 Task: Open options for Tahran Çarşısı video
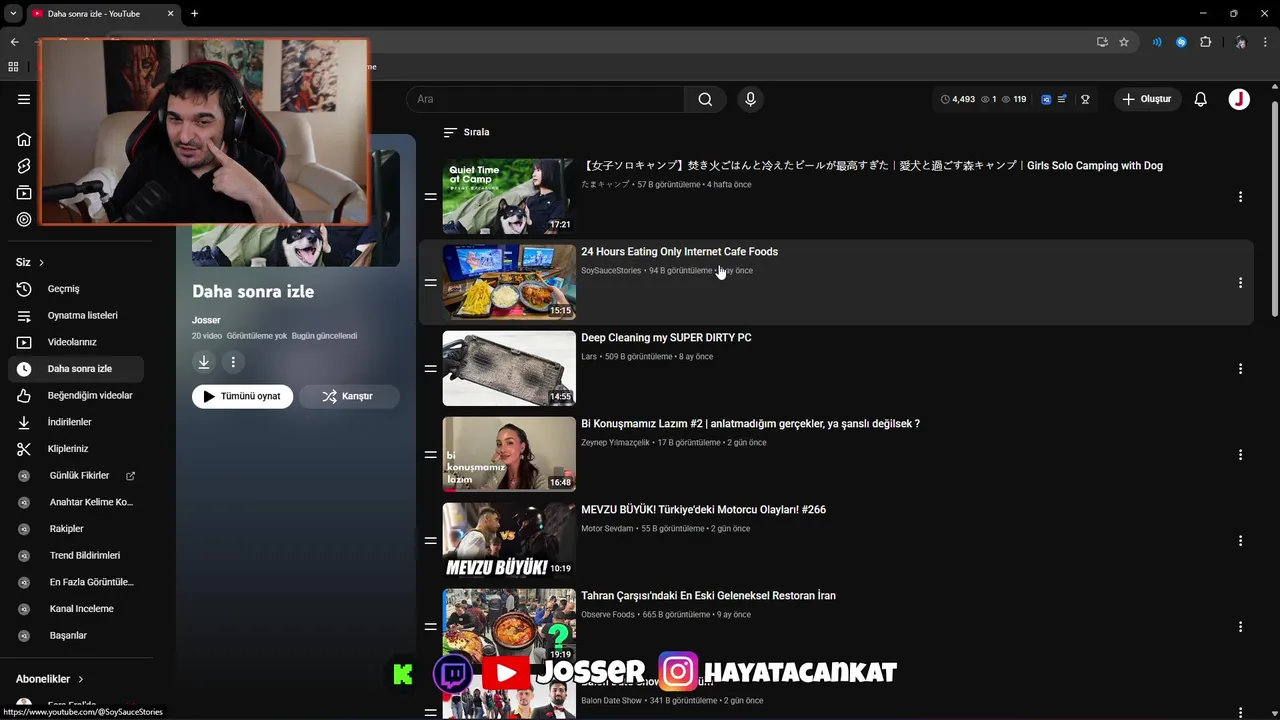[x=1240, y=627]
